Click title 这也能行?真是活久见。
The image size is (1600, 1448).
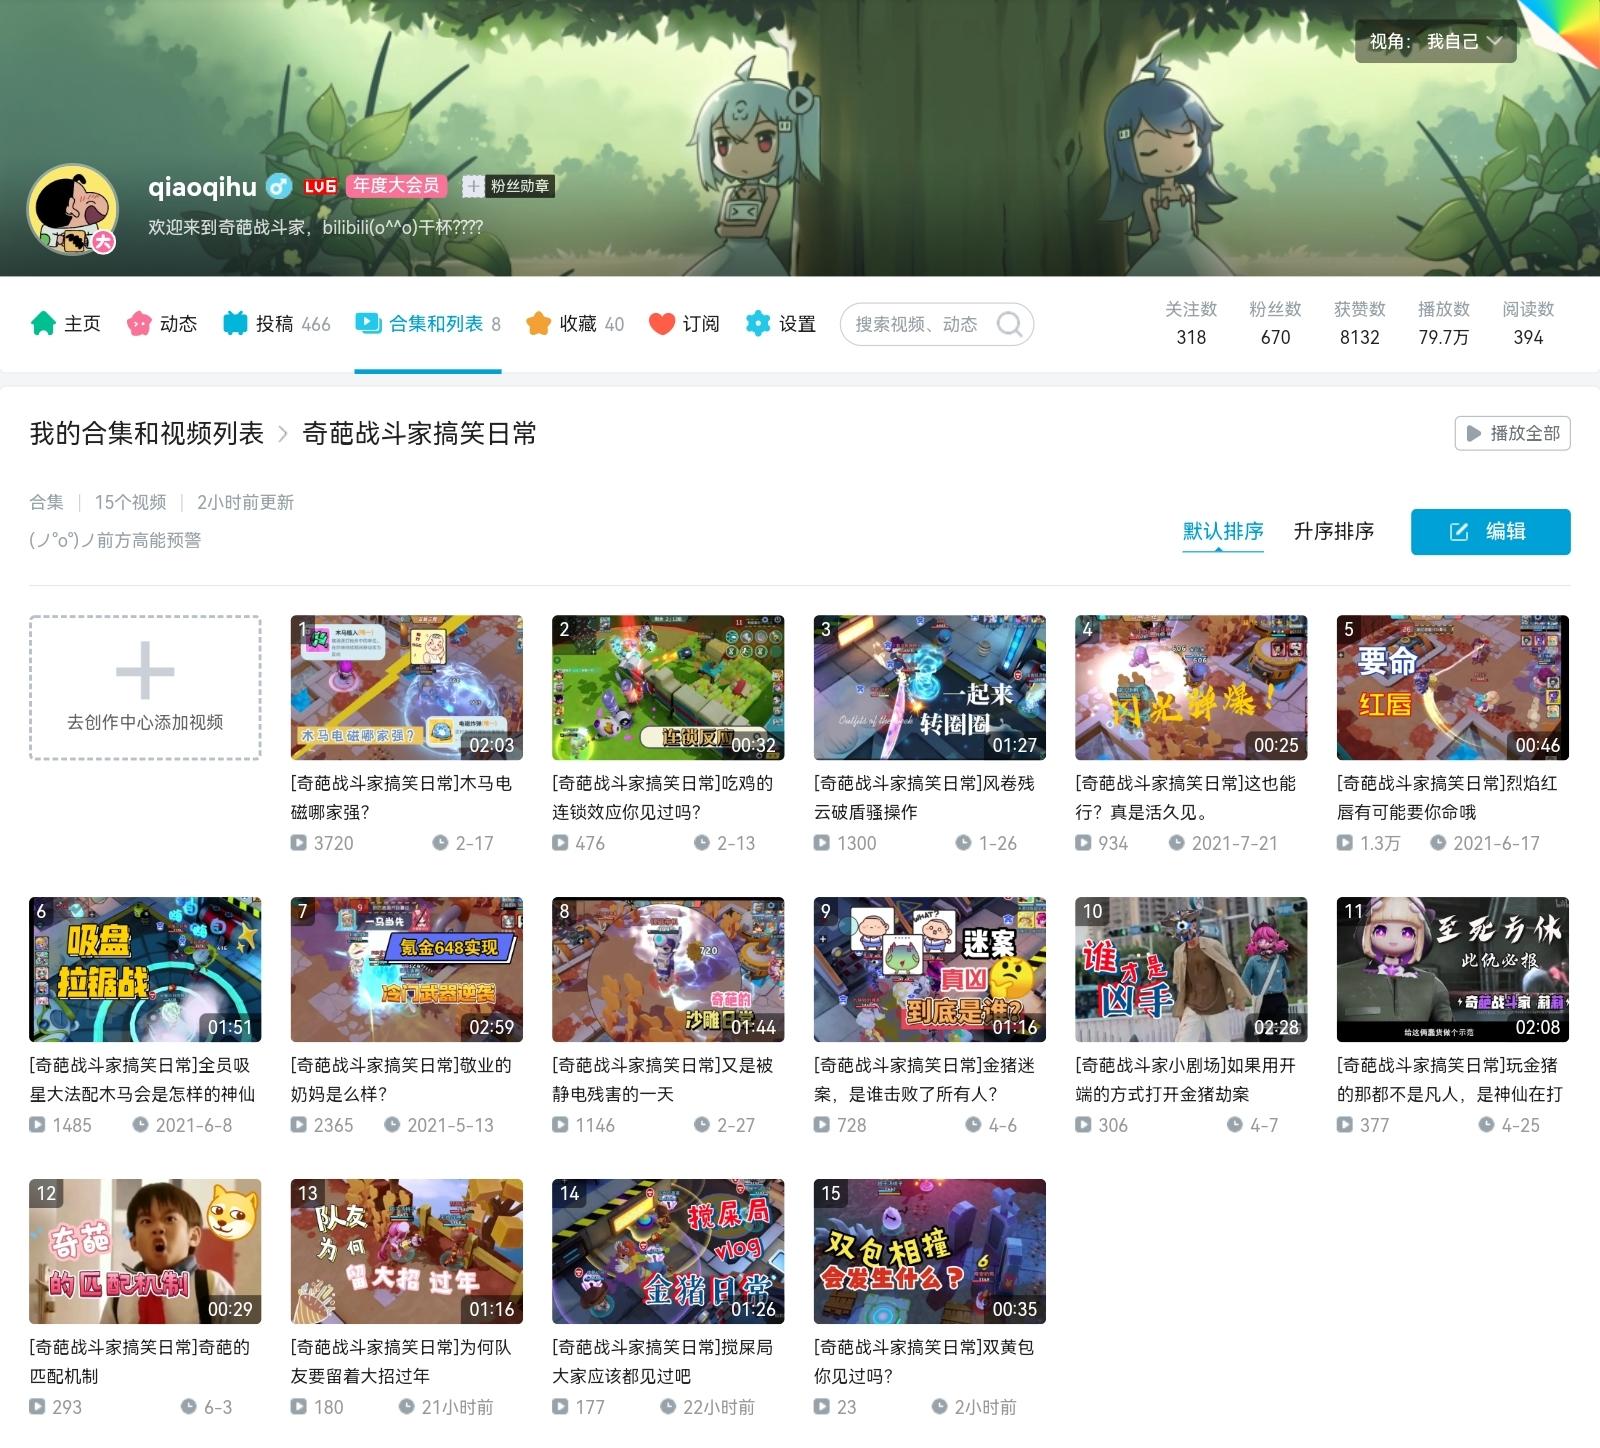pos(1186,797)
